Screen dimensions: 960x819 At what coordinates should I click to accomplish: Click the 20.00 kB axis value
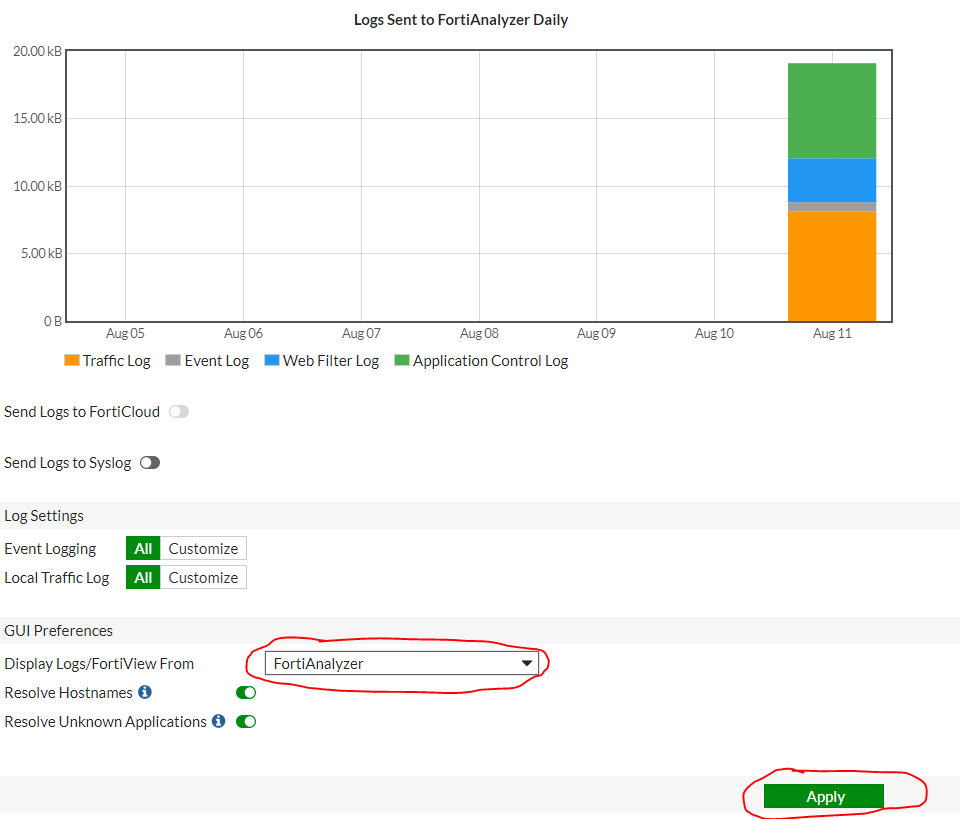[37, 51]
